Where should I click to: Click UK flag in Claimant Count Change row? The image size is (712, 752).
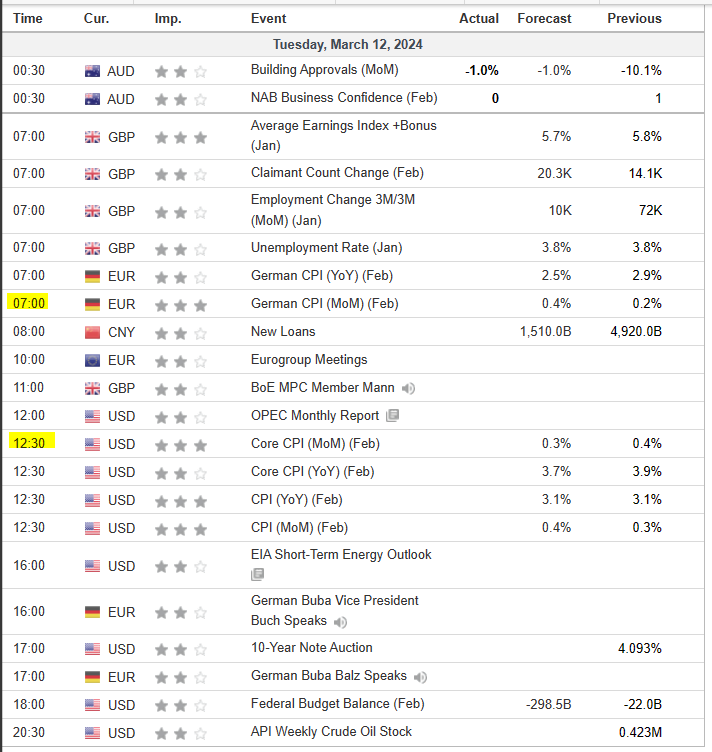click(x=93, y=174)
